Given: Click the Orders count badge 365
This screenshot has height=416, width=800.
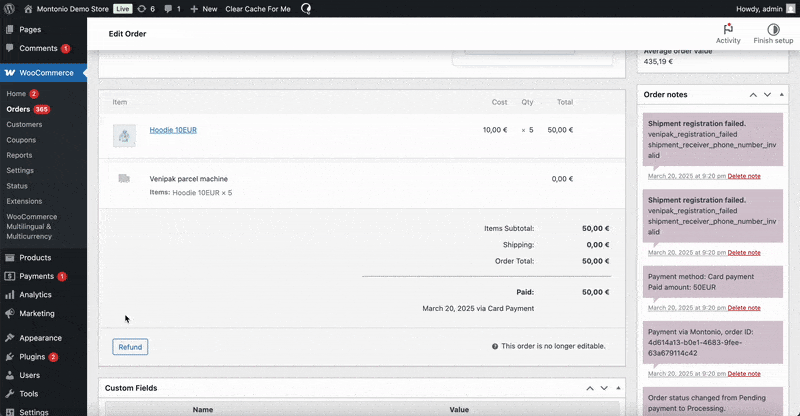Looking at the screenshot, I should click(41, 109).
